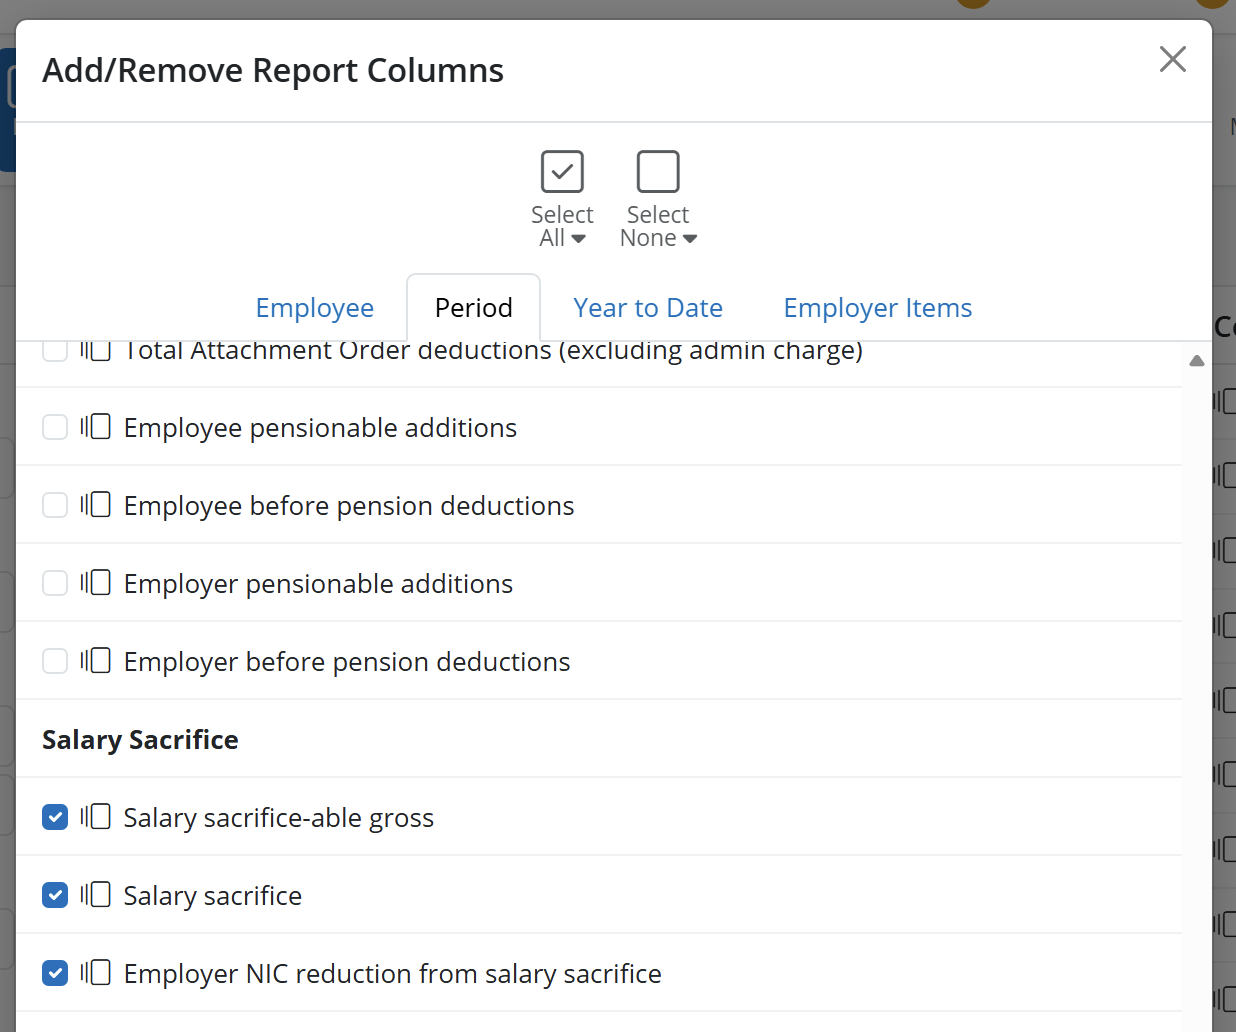Click column icon beside Salary sacrifice-able gross
This screenshot has height=1032, width=1236.
tap(96, 817)
